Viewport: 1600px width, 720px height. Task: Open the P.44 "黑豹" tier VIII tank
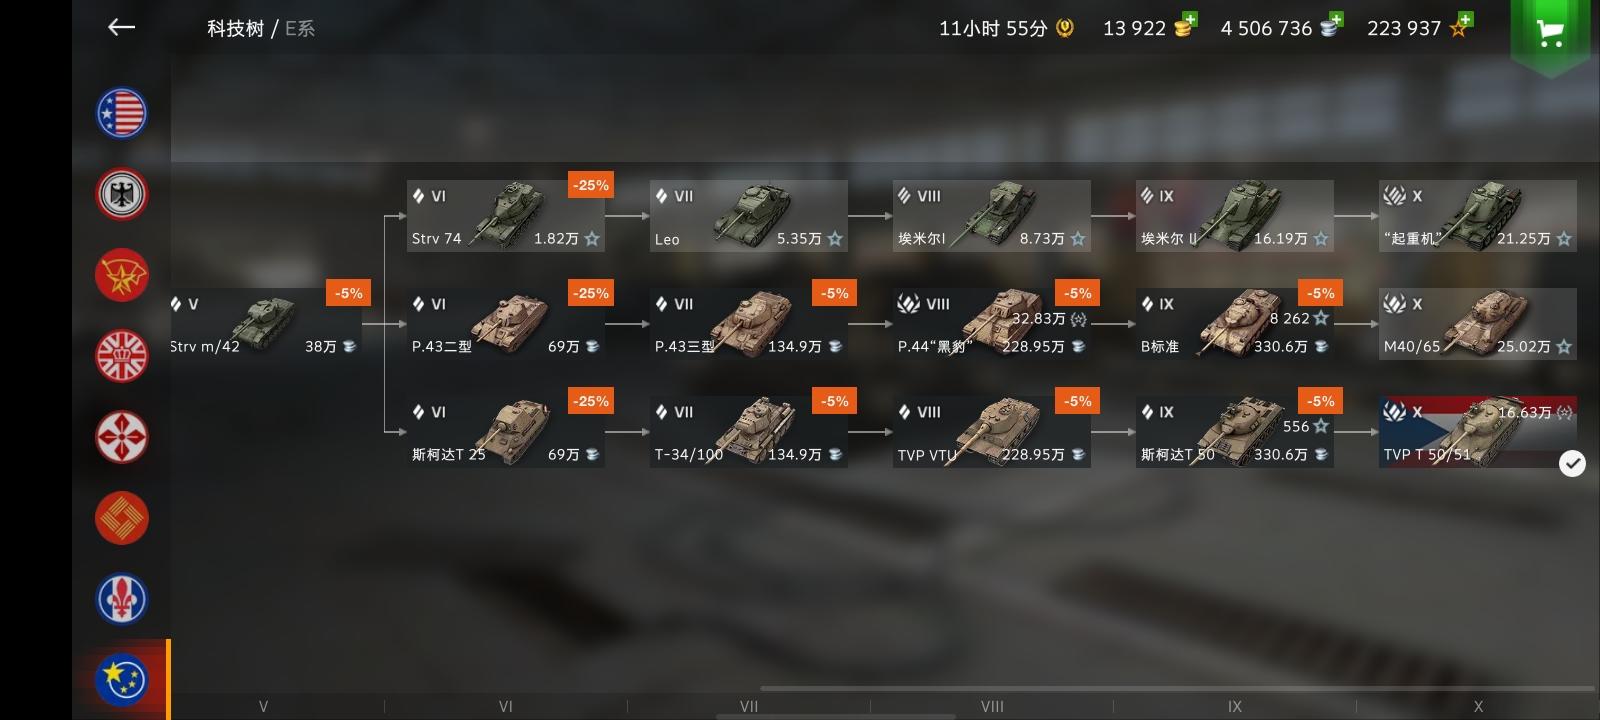pyautogui.click(x=991, y=324)
